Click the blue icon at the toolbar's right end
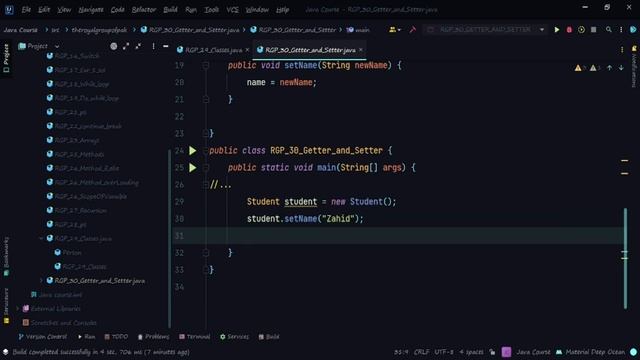 click(x=633, y=30)
